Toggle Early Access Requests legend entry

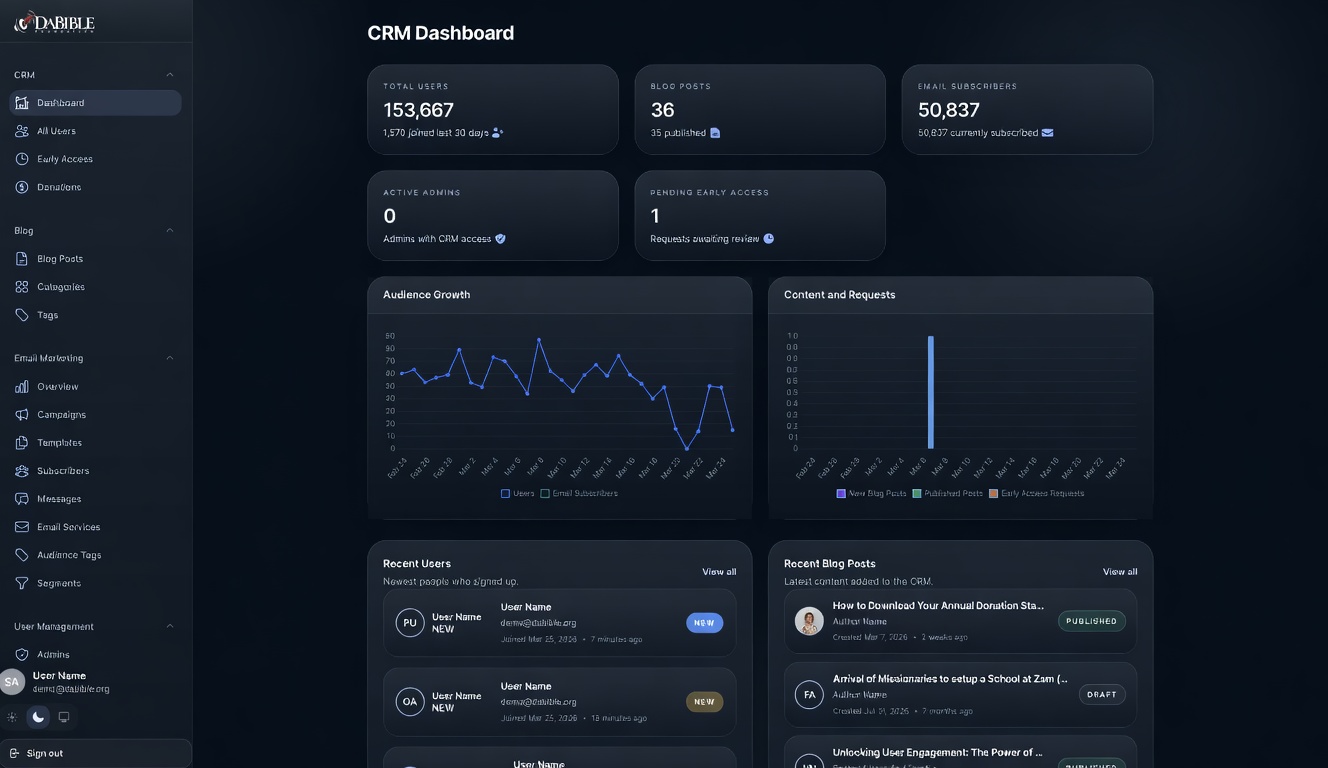pos(1036,493)
